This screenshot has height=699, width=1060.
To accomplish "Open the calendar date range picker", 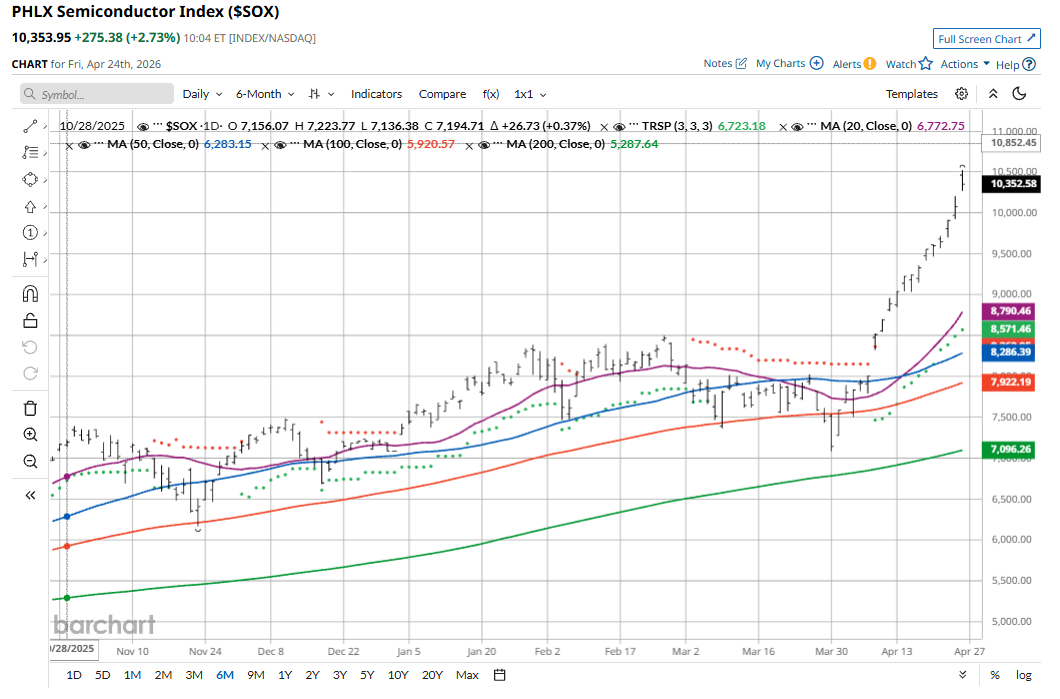I will (500, 675).
